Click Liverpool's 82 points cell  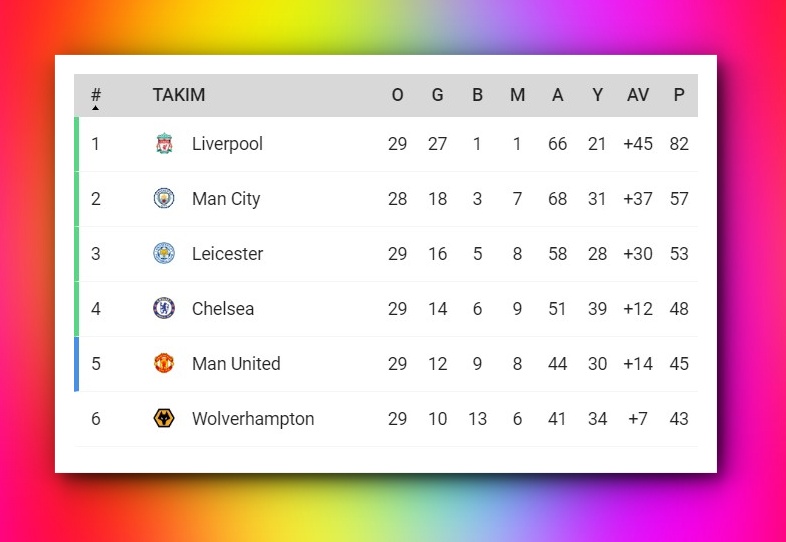[679, 144]
